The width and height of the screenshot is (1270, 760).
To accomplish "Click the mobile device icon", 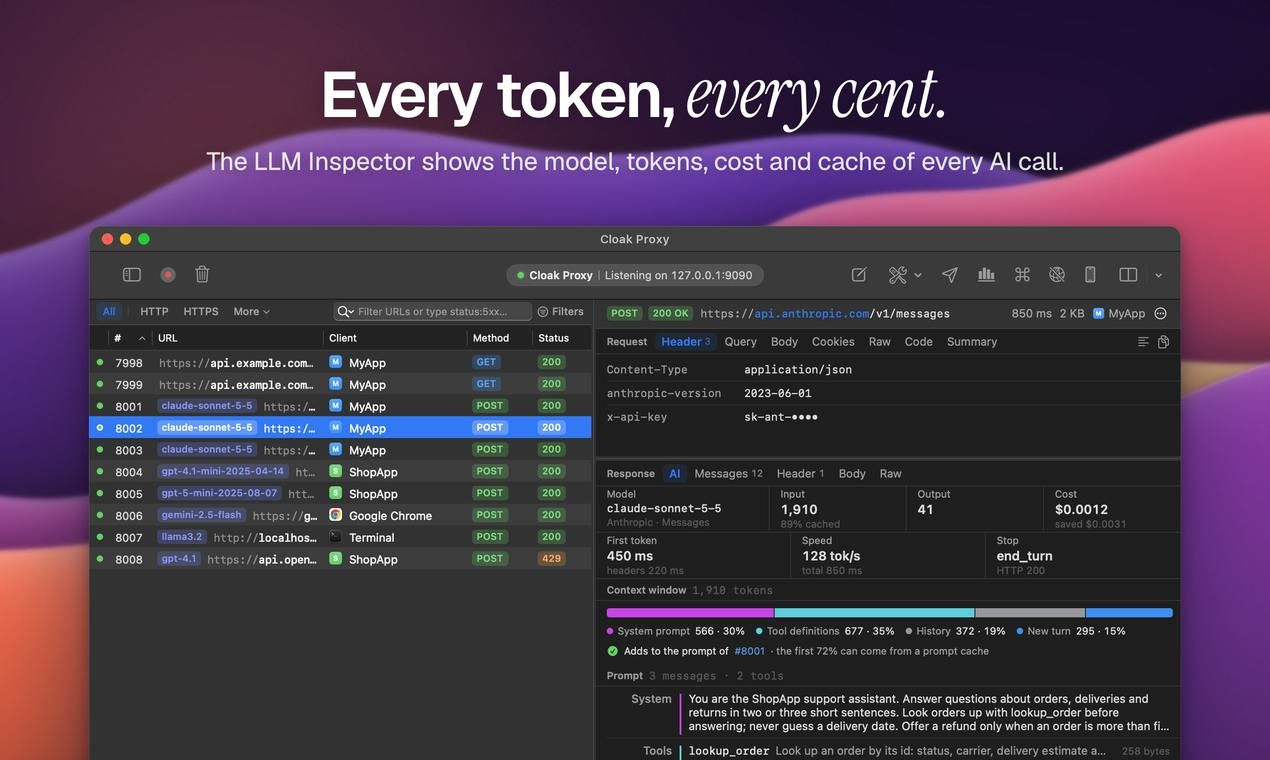I will click(1091, 274).
